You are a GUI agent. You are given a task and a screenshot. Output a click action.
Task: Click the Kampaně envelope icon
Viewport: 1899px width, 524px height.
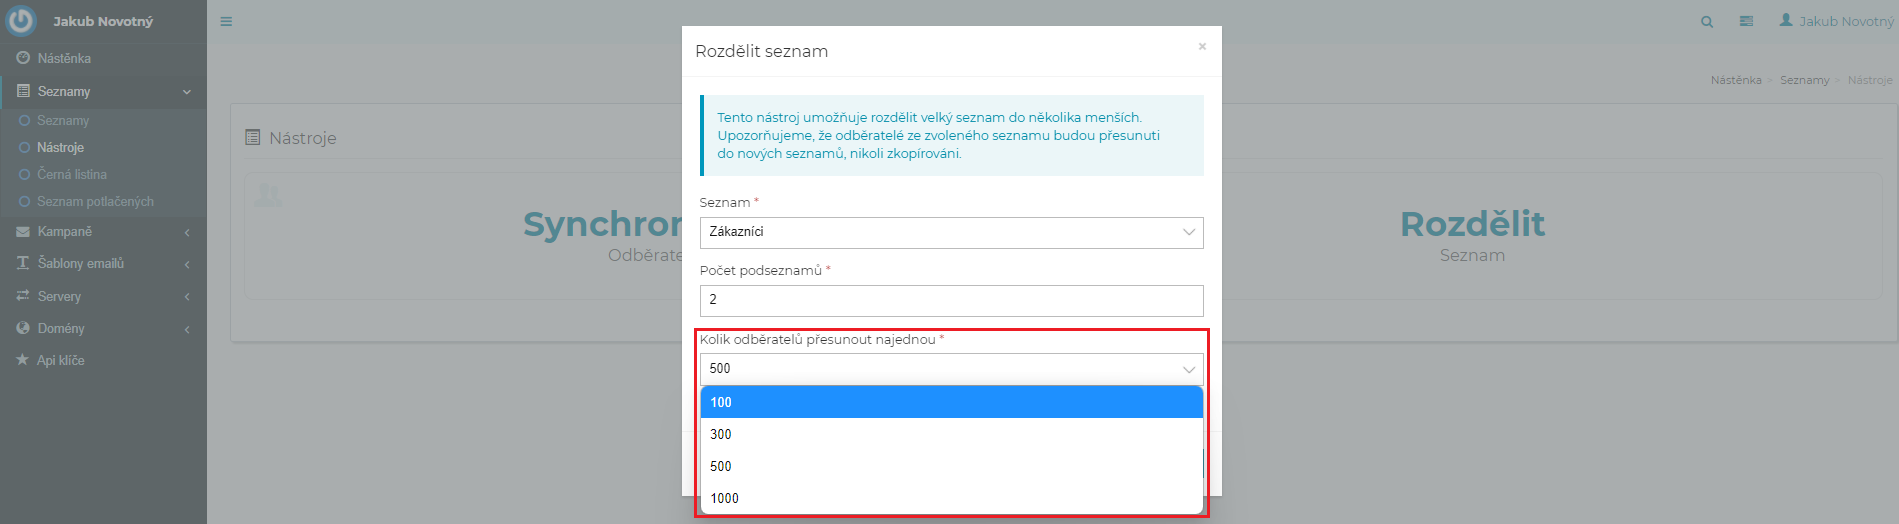(23, 231)
